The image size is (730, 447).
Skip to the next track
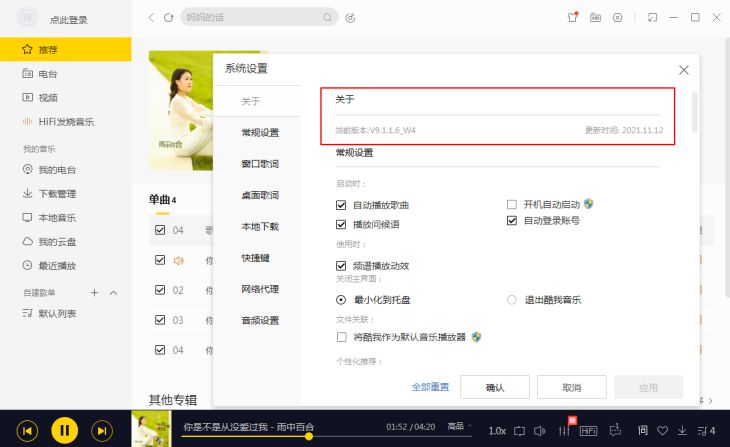coord(102,431)
